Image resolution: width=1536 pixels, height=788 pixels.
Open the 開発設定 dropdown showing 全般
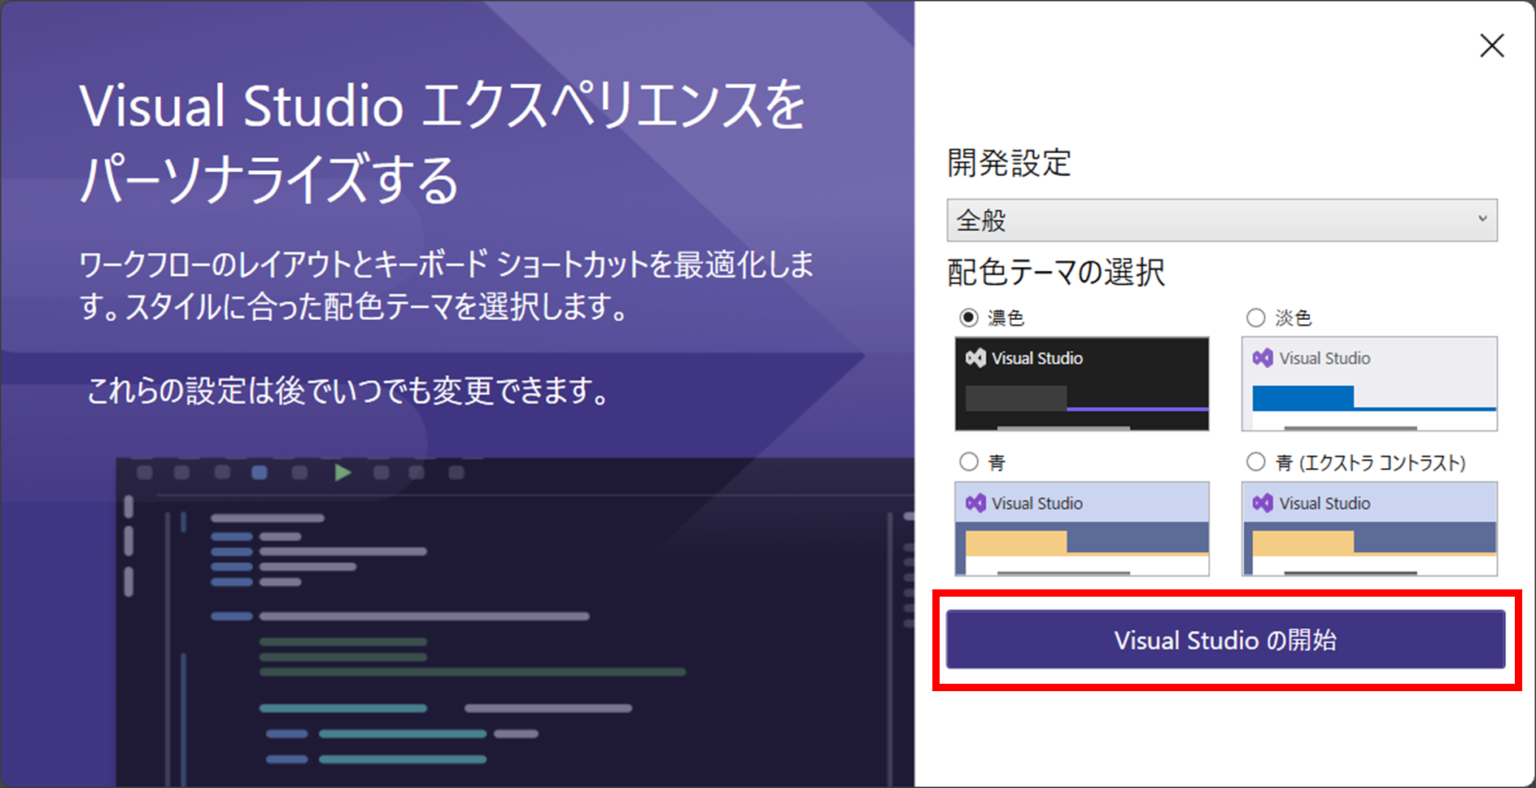(x=1222, y=220)
